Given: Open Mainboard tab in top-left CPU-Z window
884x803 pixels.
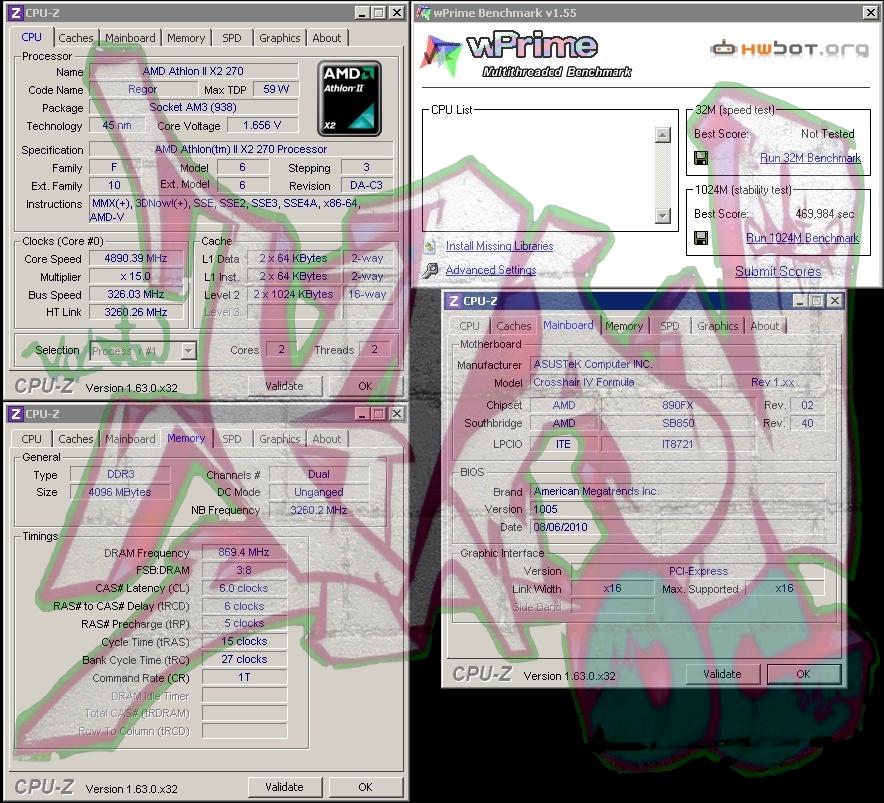Looking at the screenshot, I should [x=130, y=38].
